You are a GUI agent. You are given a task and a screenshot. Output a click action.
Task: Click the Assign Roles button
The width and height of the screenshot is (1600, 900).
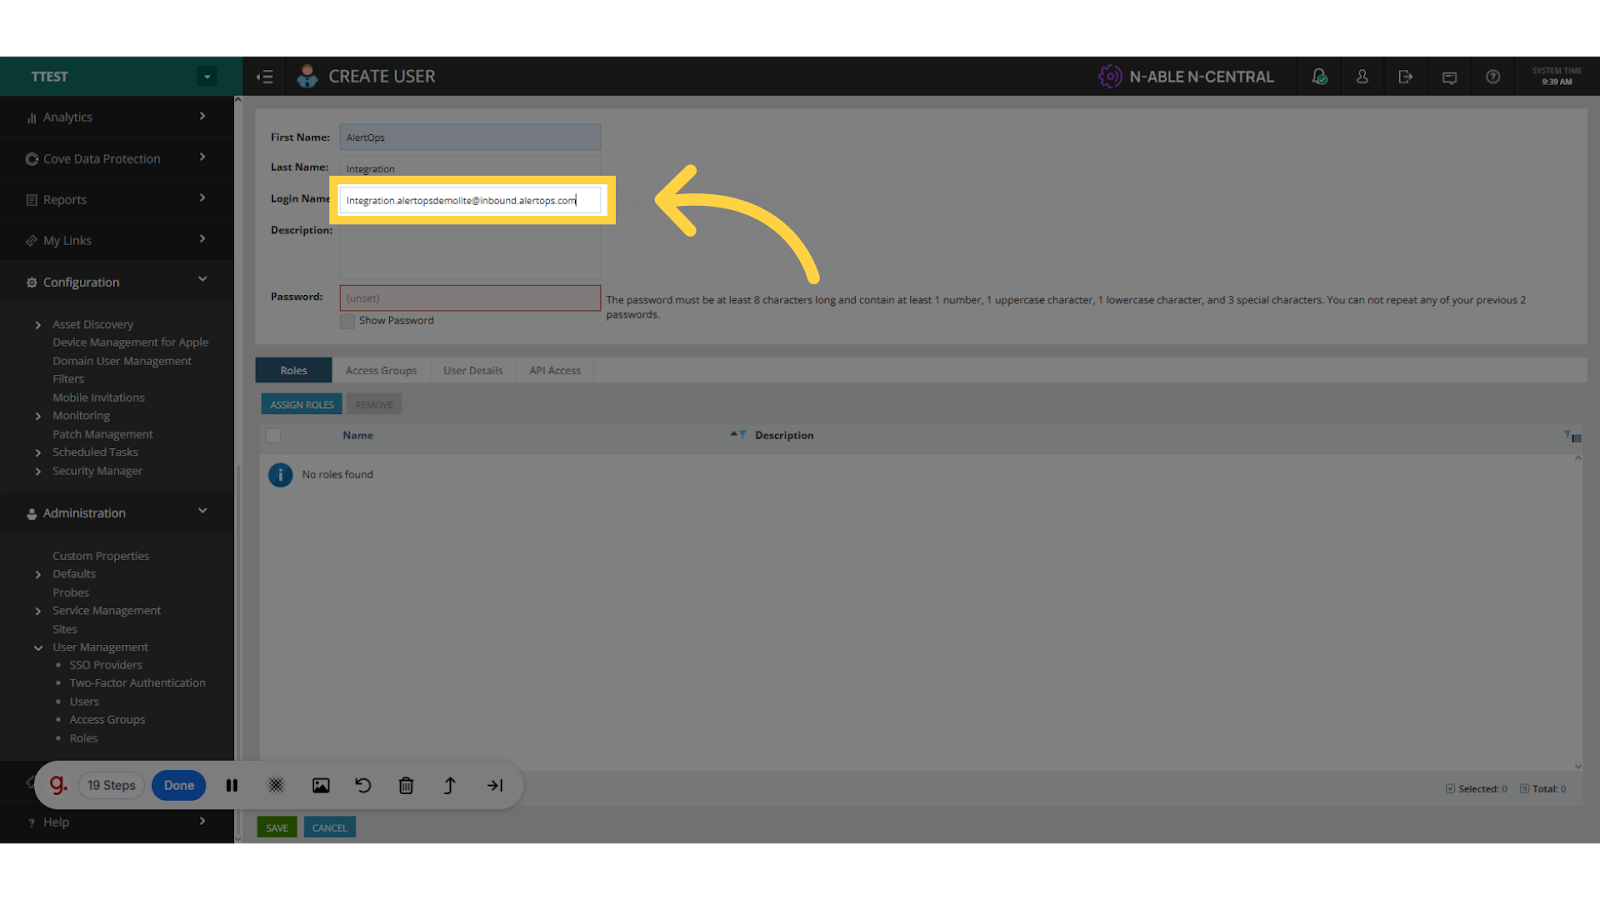pos(302,405)
